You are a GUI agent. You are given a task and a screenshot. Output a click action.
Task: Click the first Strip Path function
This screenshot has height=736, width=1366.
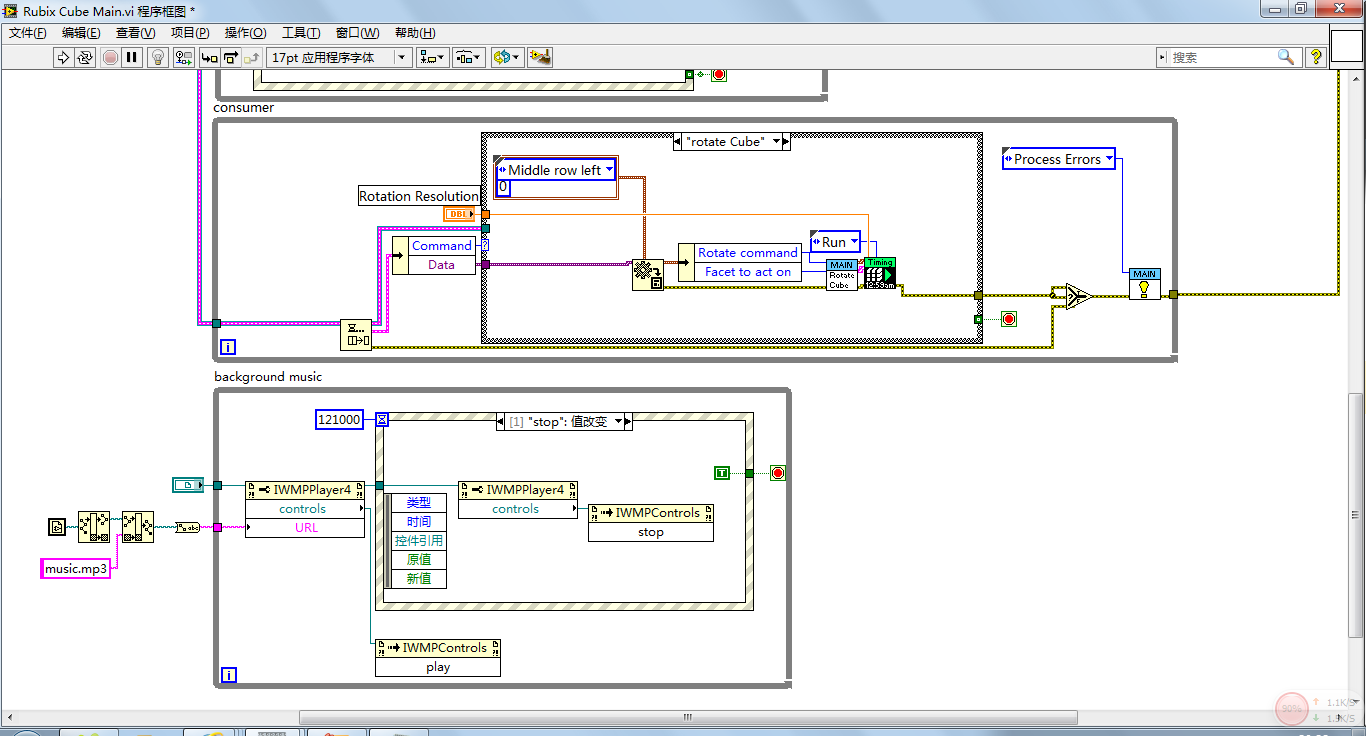[94, 526]
